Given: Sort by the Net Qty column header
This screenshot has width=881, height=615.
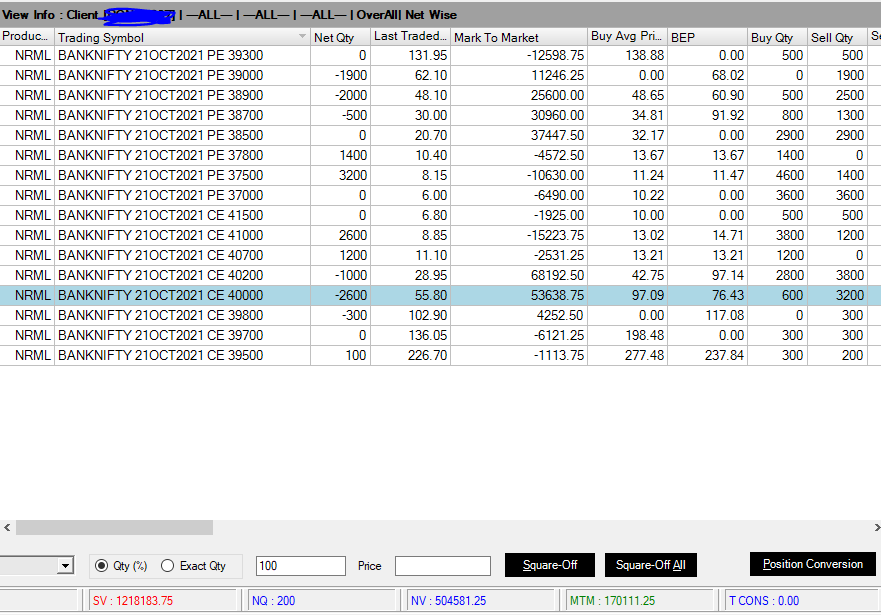Looking at the screenshot, I should [340, 37].
